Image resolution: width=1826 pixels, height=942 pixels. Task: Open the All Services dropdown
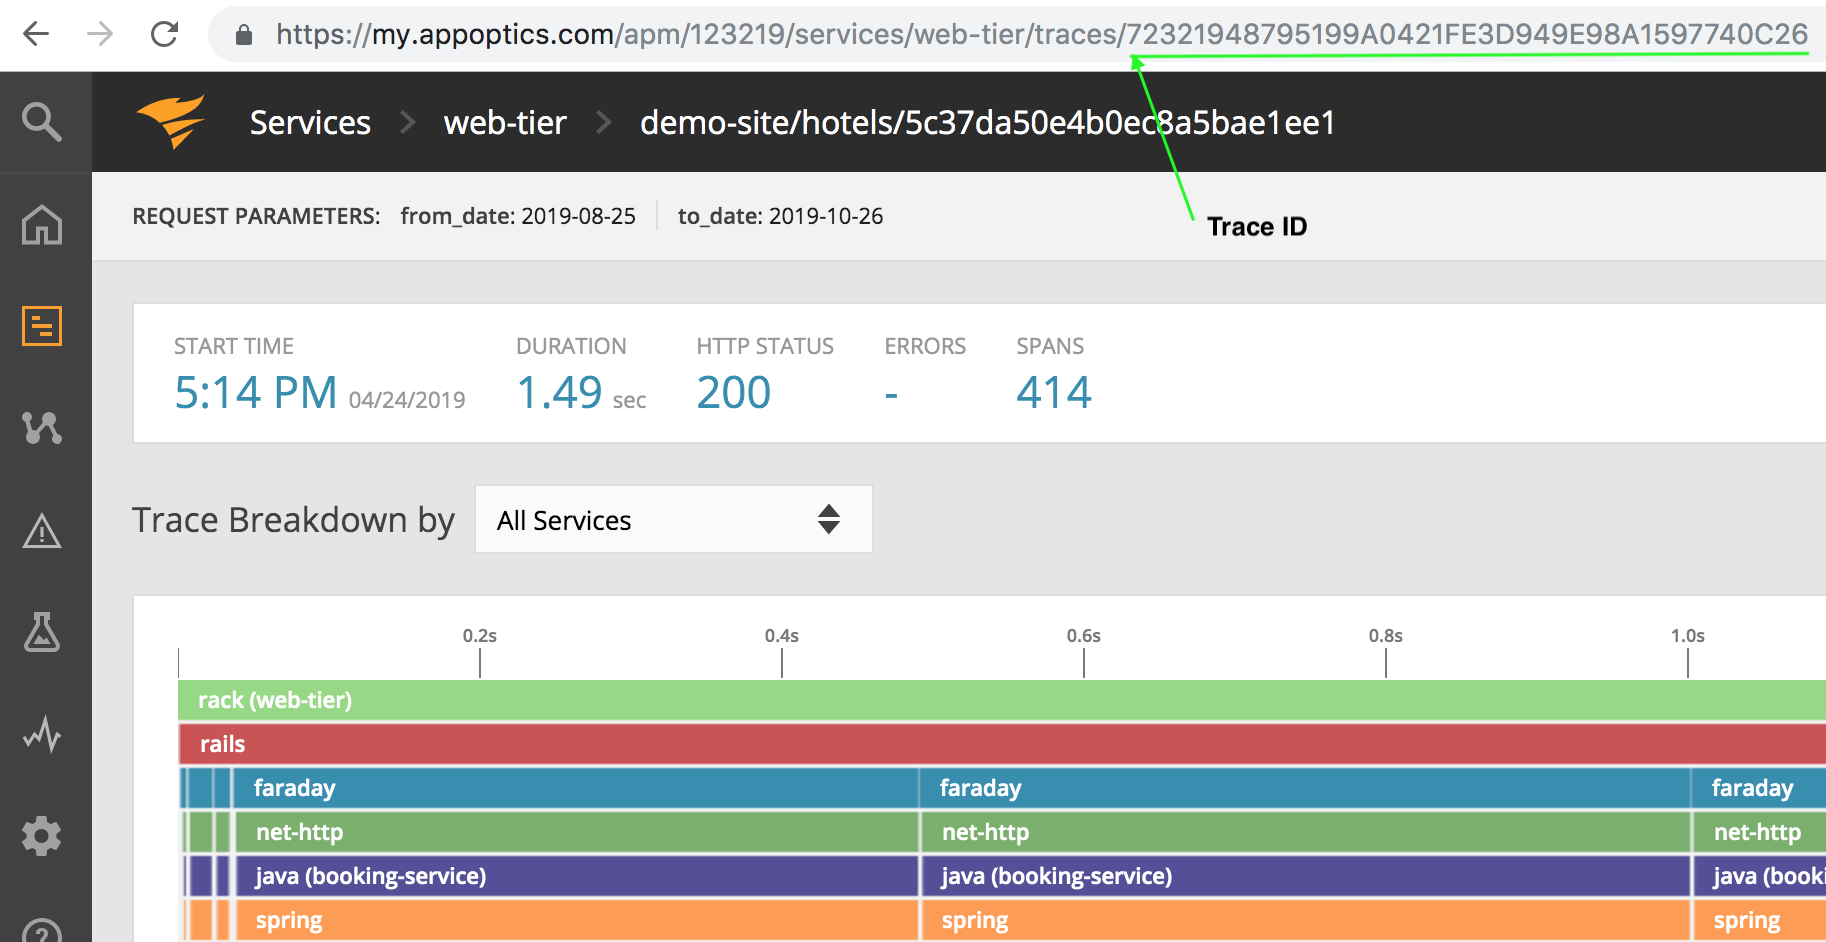coord(672,519)
